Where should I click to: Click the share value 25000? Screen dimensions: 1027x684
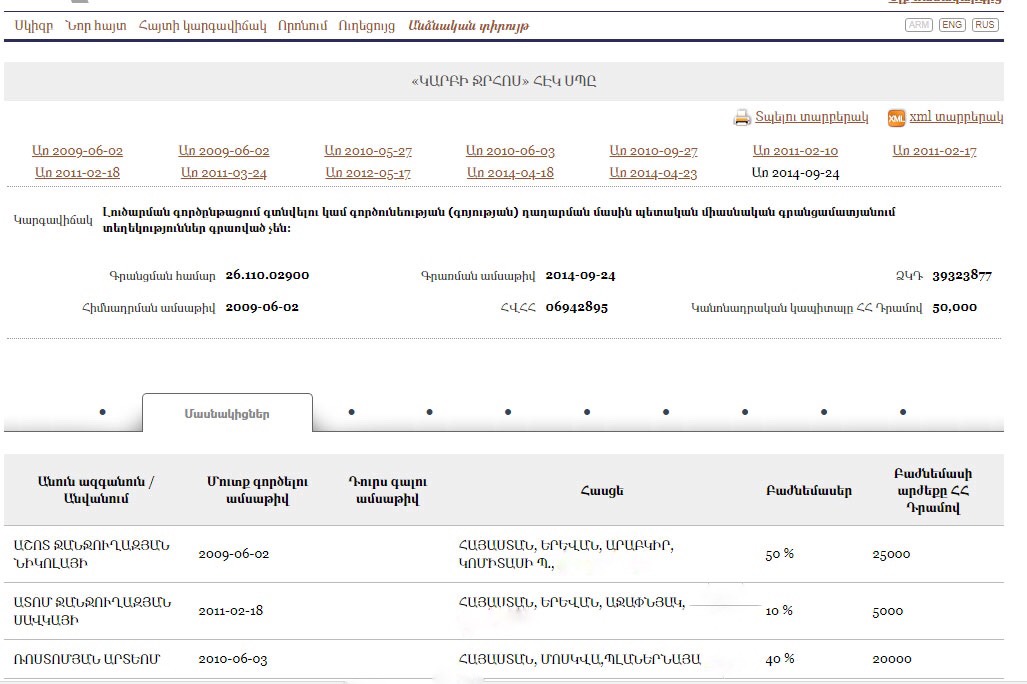point(891,554)
